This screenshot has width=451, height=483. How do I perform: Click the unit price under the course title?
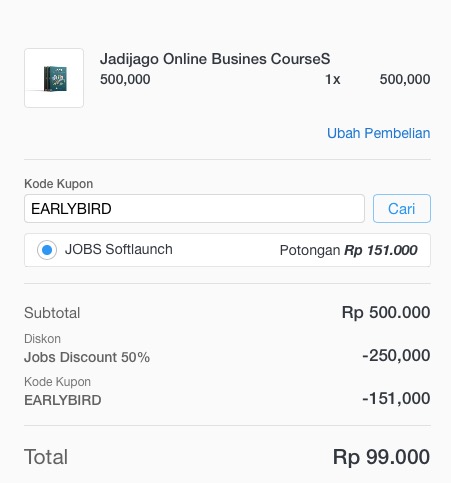pyautogui.click(x=125, y=79)
